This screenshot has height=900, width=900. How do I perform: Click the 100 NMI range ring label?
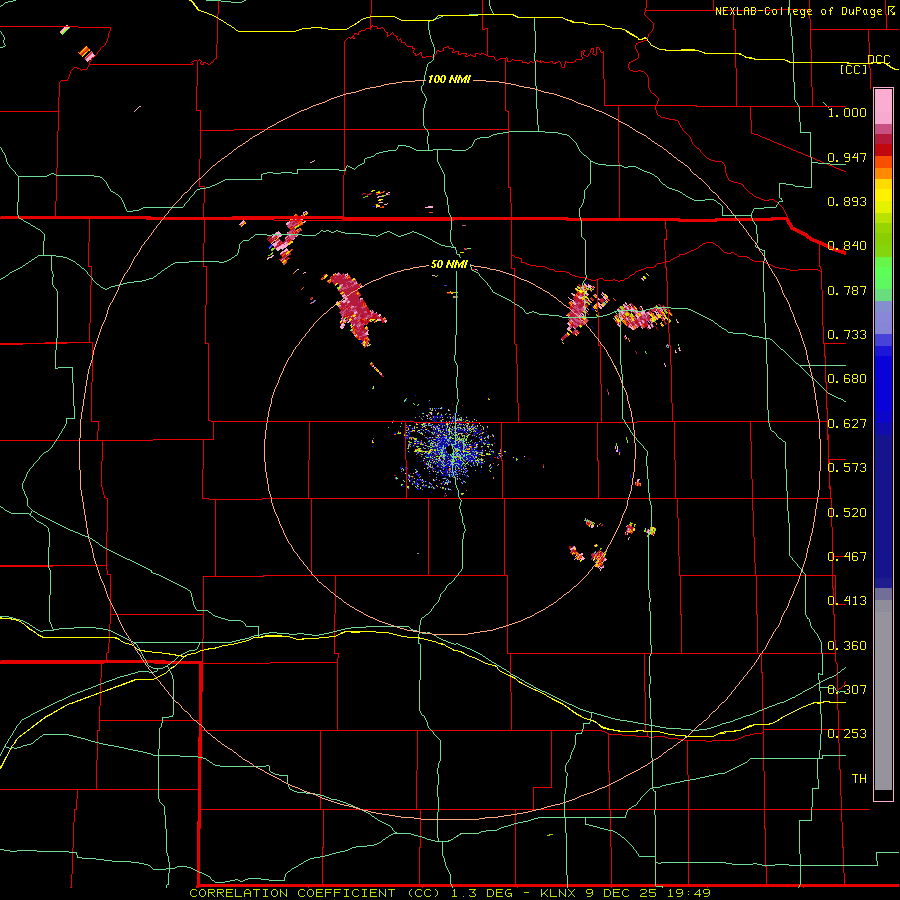point(449,79)
